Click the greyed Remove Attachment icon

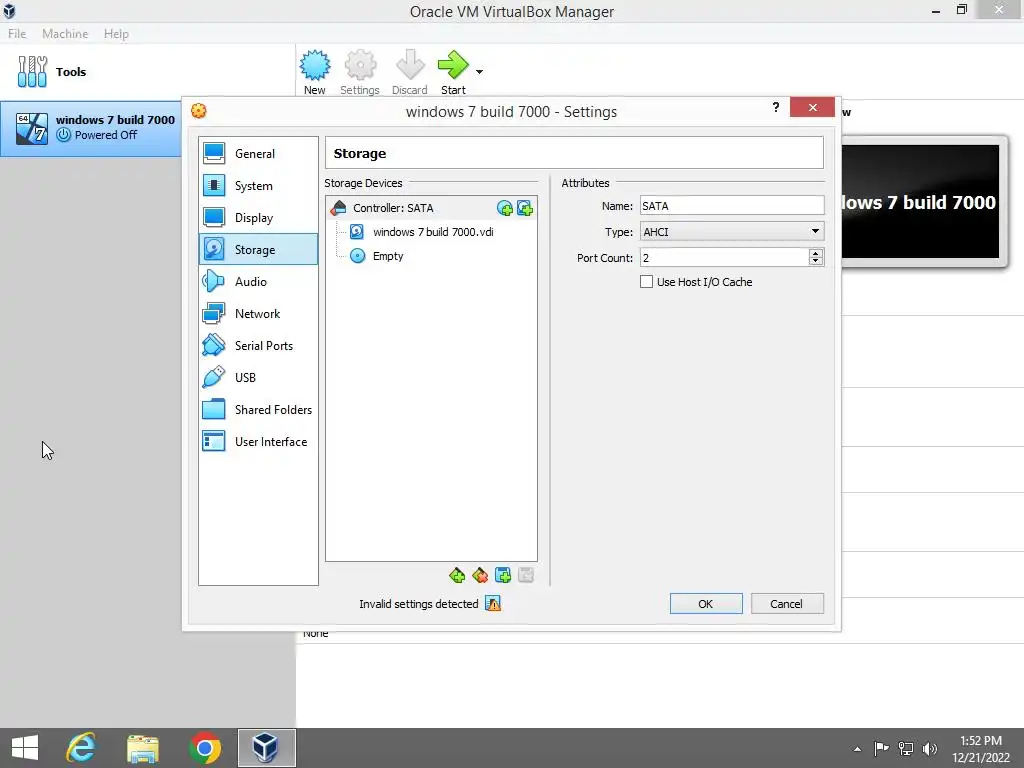point(526,575)
